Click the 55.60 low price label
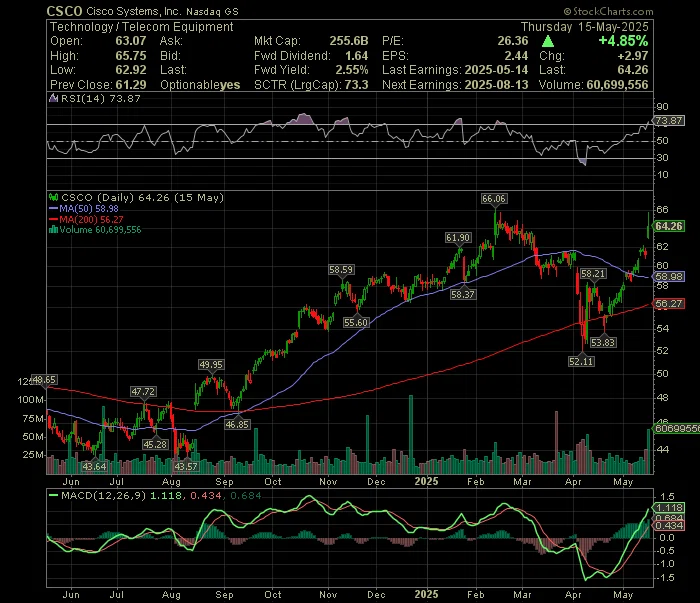Viewport: 700px width, 603px height. tap(356, 322)
